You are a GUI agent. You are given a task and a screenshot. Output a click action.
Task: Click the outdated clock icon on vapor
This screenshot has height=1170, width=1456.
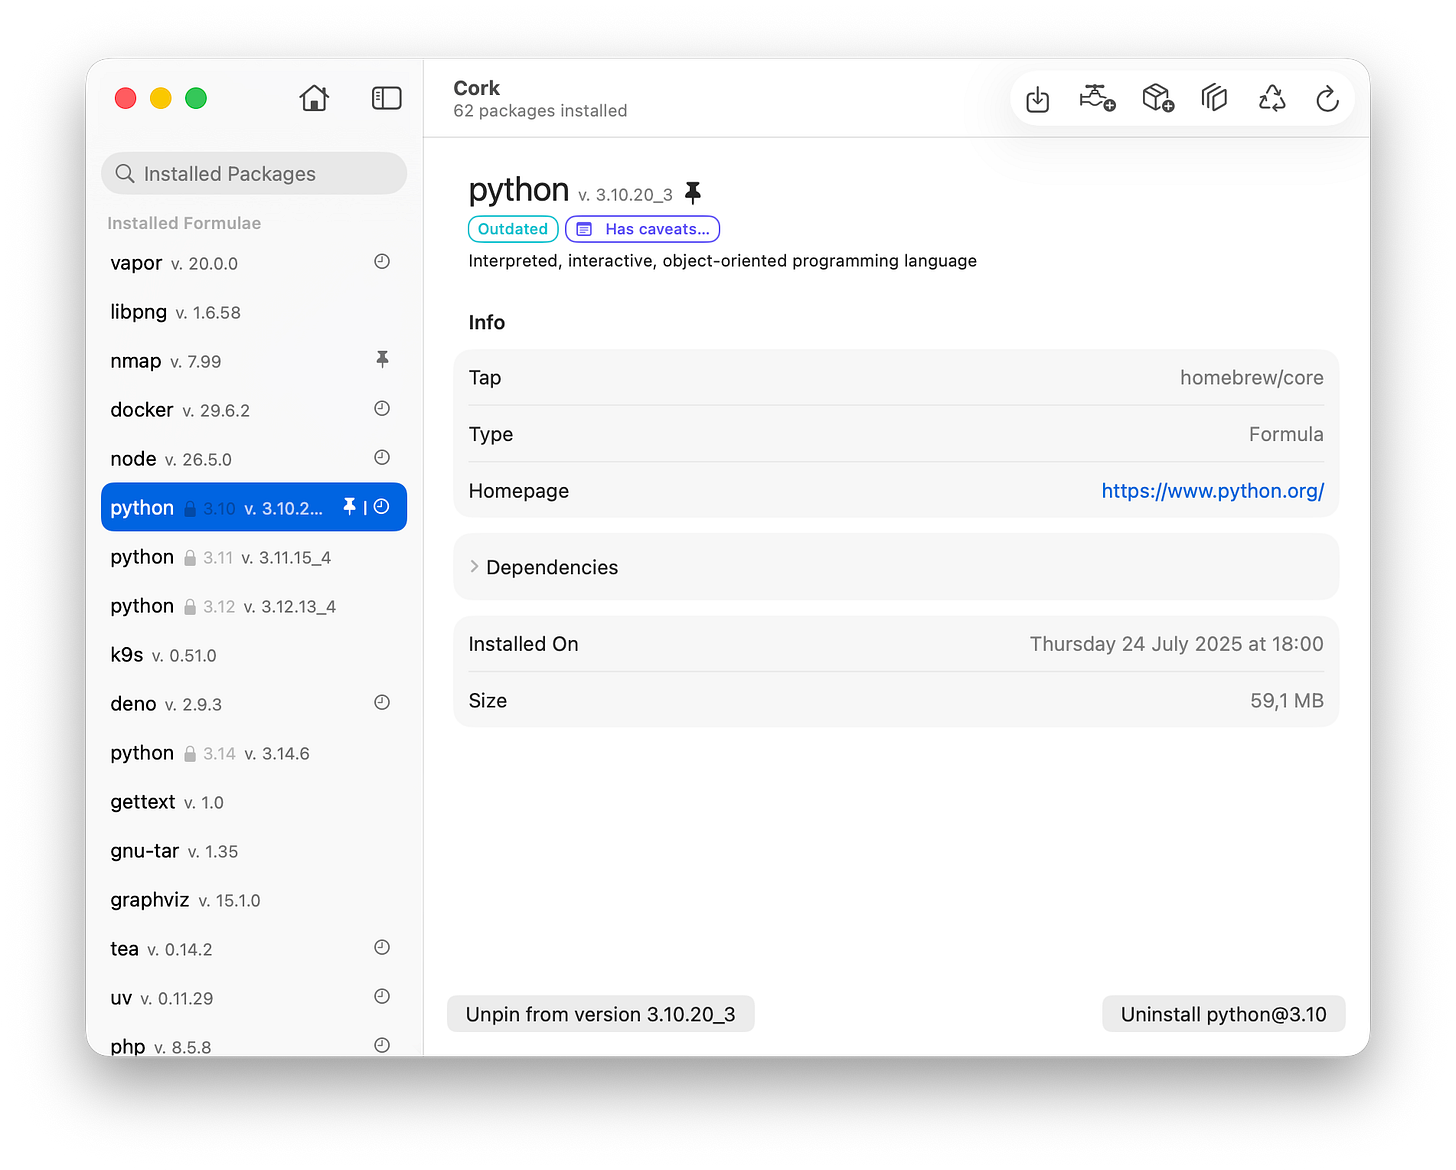(382, 262)
